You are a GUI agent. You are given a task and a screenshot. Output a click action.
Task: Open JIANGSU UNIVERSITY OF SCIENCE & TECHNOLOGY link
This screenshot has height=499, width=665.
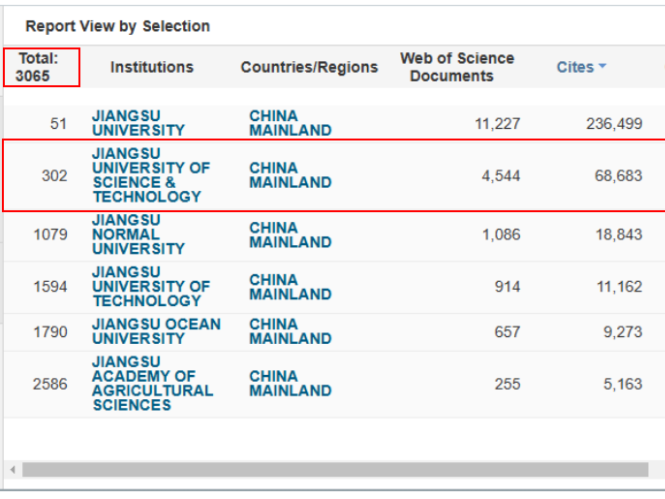151,175
